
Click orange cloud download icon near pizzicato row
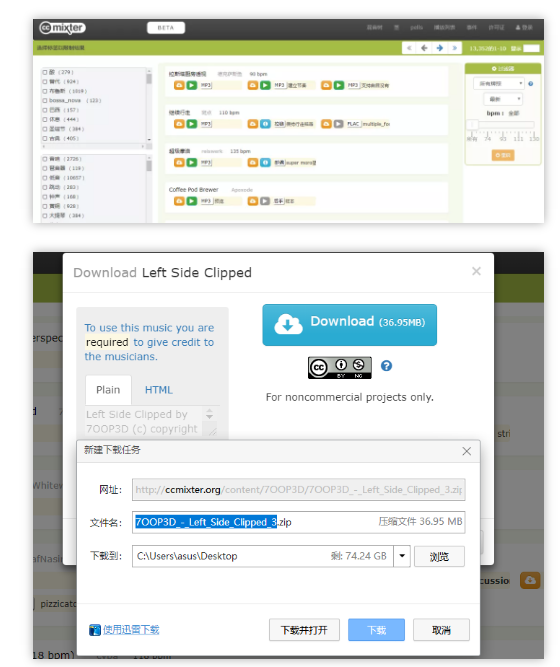(x=530, y=580)
